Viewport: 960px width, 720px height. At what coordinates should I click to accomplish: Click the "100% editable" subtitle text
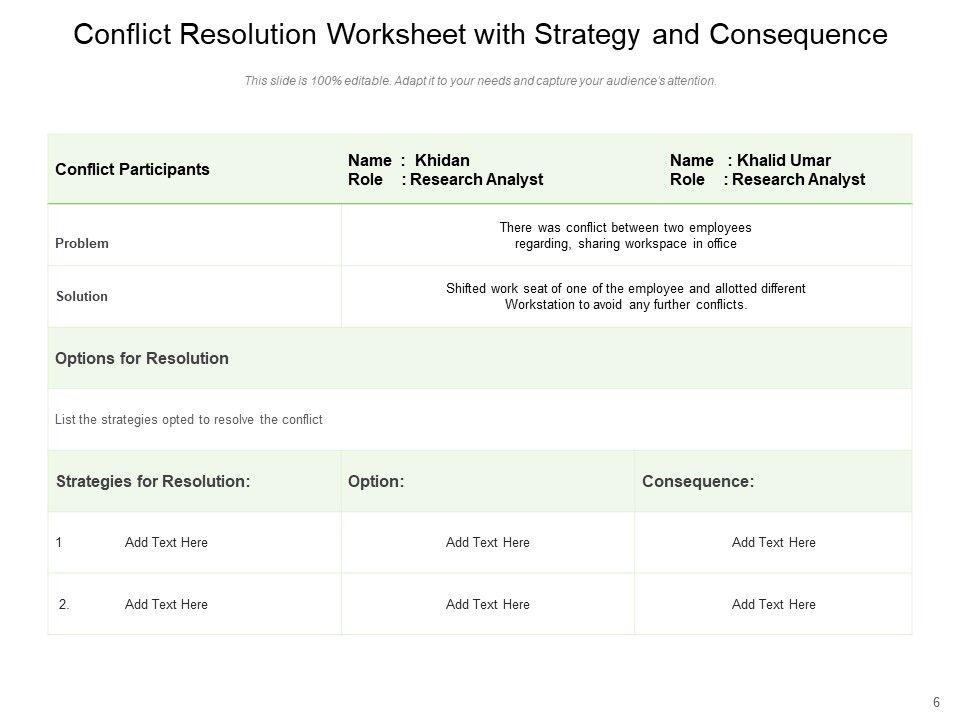(x=480, y=82)
